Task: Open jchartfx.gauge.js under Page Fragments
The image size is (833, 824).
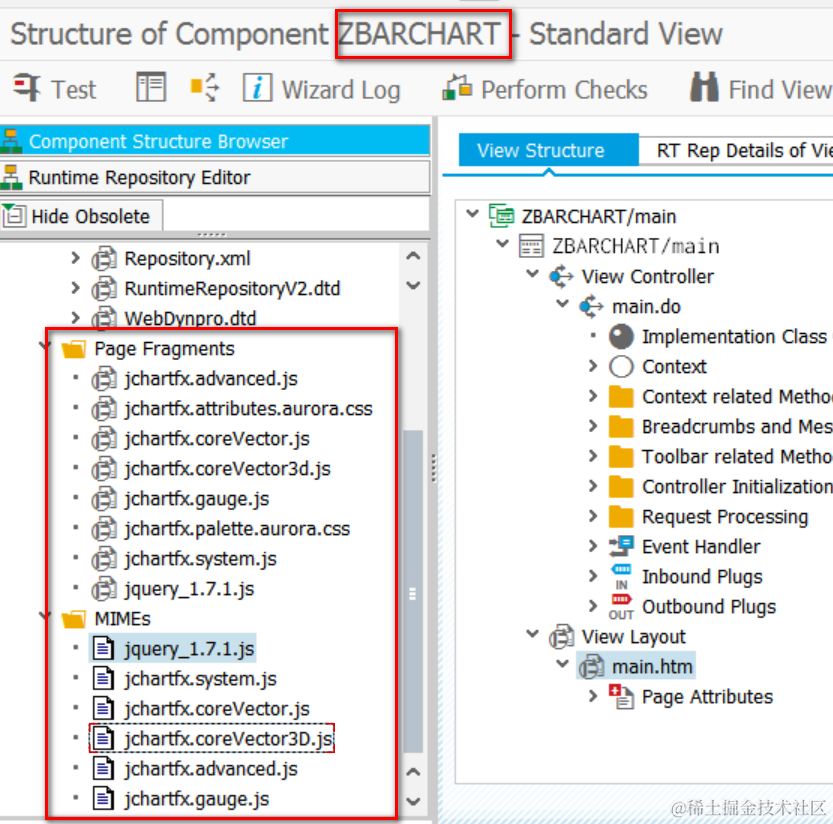Action: [x=196, y=499]
